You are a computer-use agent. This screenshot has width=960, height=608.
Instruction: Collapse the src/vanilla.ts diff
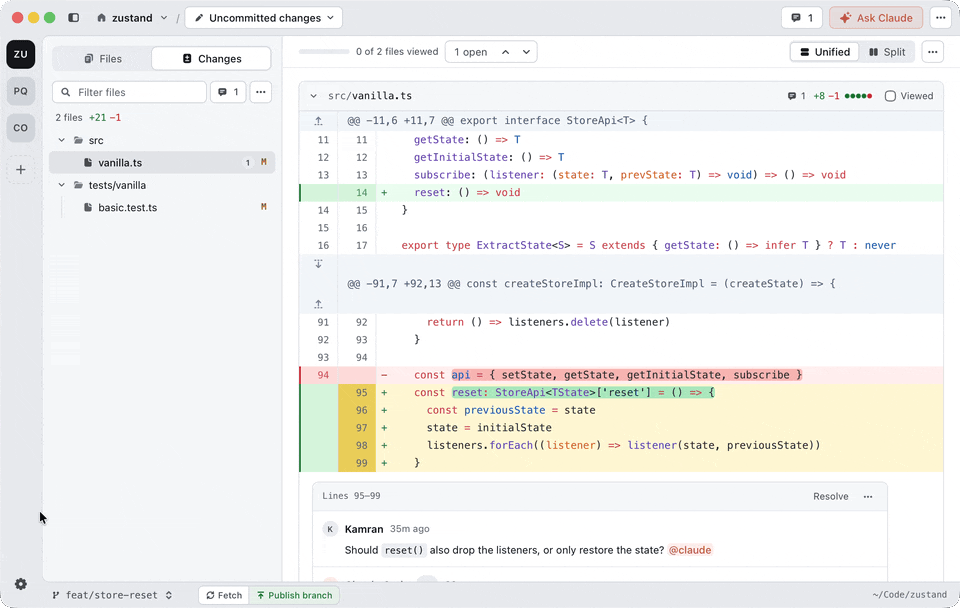(313, 96)
